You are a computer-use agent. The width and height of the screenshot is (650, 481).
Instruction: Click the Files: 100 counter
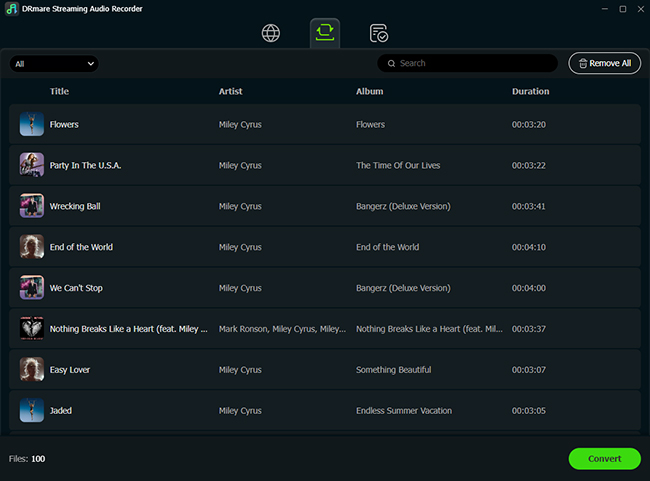tap(27, 459)
